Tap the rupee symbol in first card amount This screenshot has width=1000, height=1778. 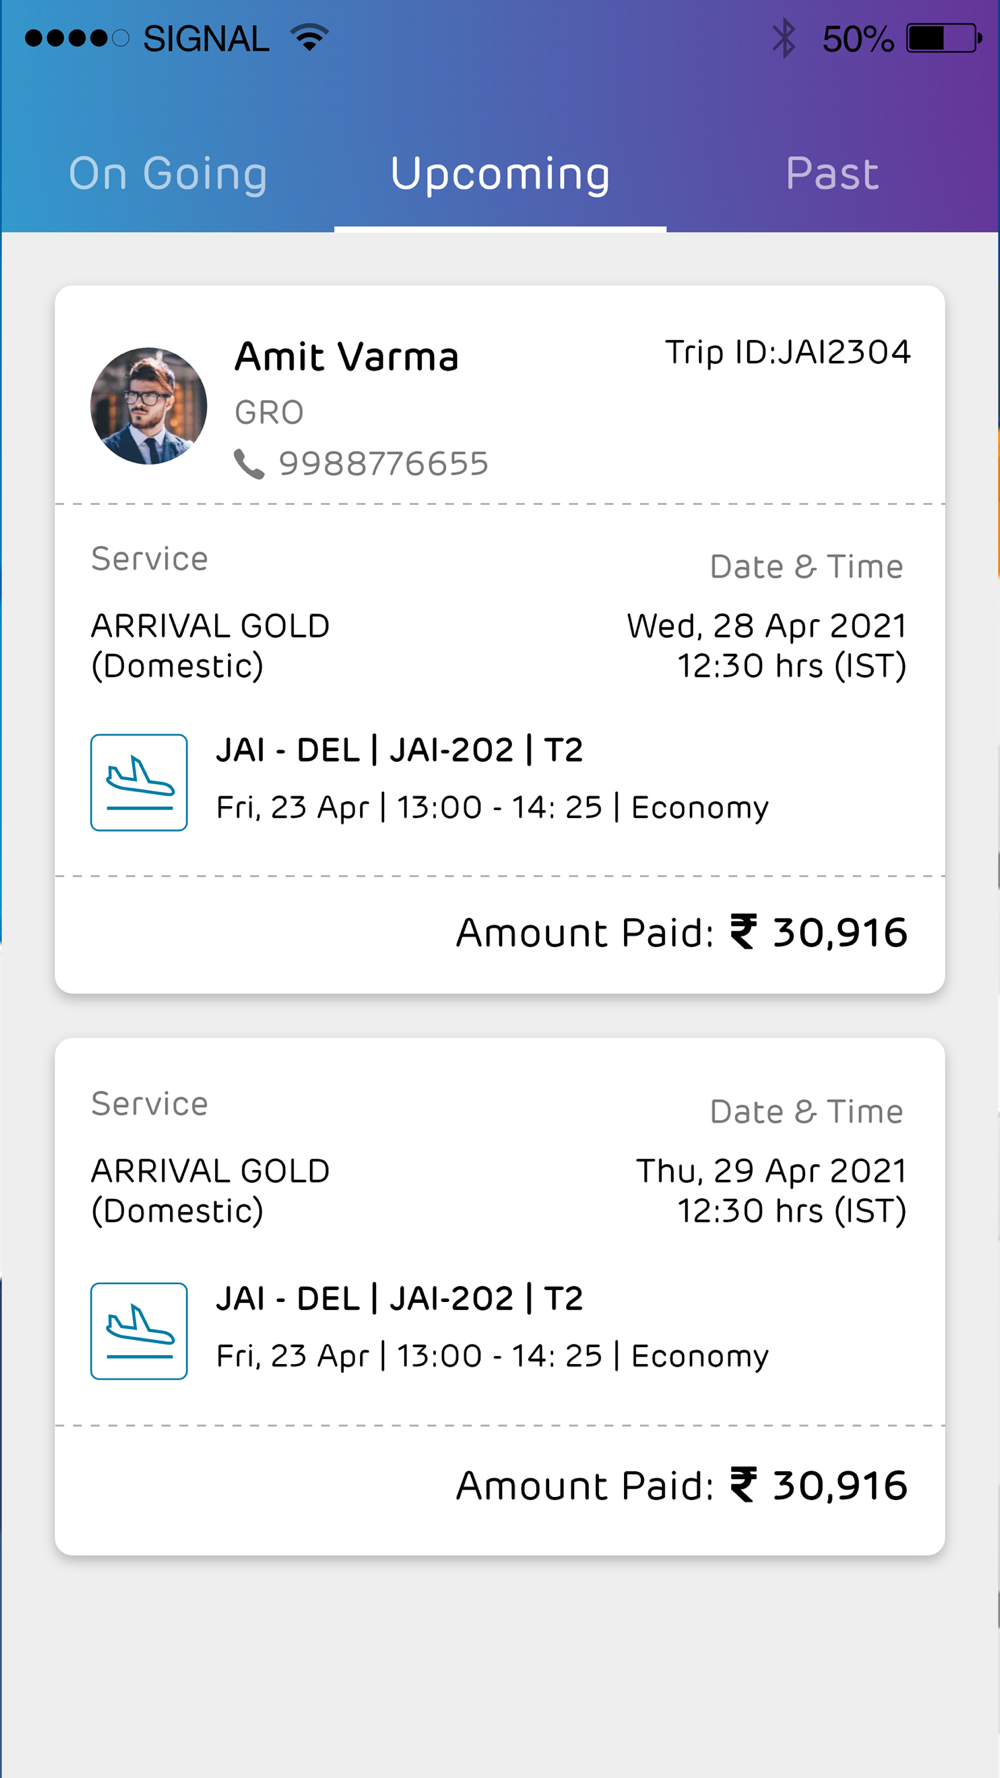pos(744,932)
